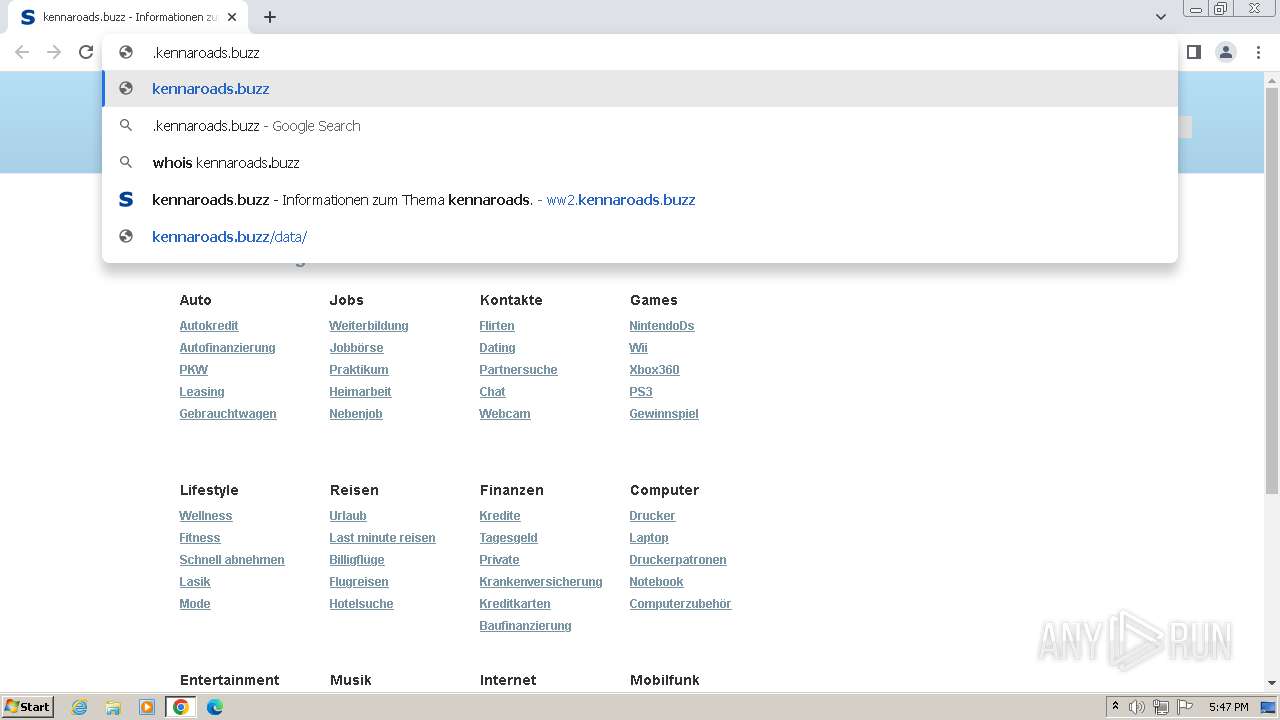Click the Jobbörse link
Image resolution: width=1280 pixels, height=720 pixels.
[356, 348]
